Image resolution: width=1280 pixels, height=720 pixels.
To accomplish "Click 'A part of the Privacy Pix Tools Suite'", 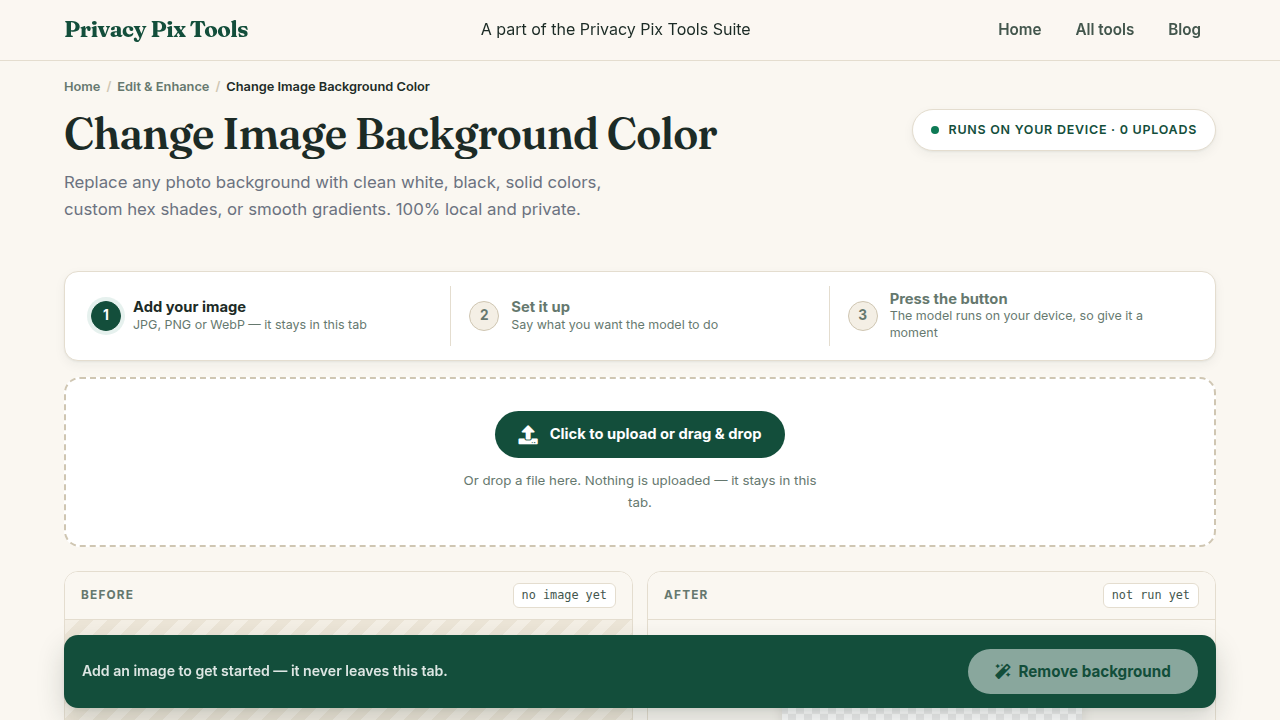I will coord(616,30).
